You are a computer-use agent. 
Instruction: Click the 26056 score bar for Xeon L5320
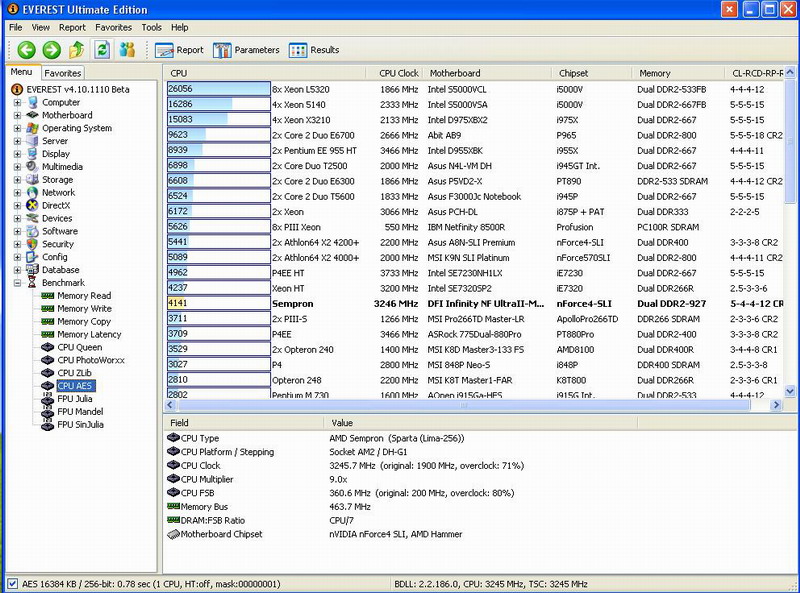(x=218, y=89)
